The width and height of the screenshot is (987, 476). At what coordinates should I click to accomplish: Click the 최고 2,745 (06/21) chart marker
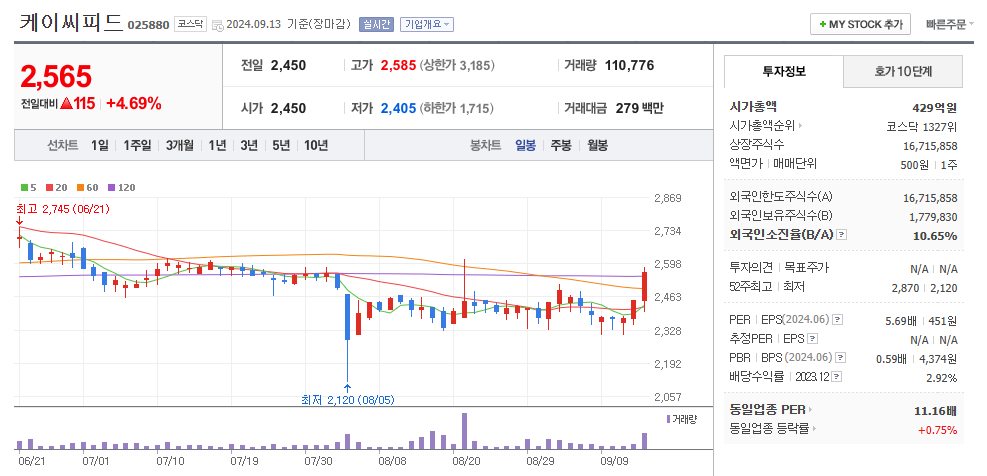pos(63,208)
